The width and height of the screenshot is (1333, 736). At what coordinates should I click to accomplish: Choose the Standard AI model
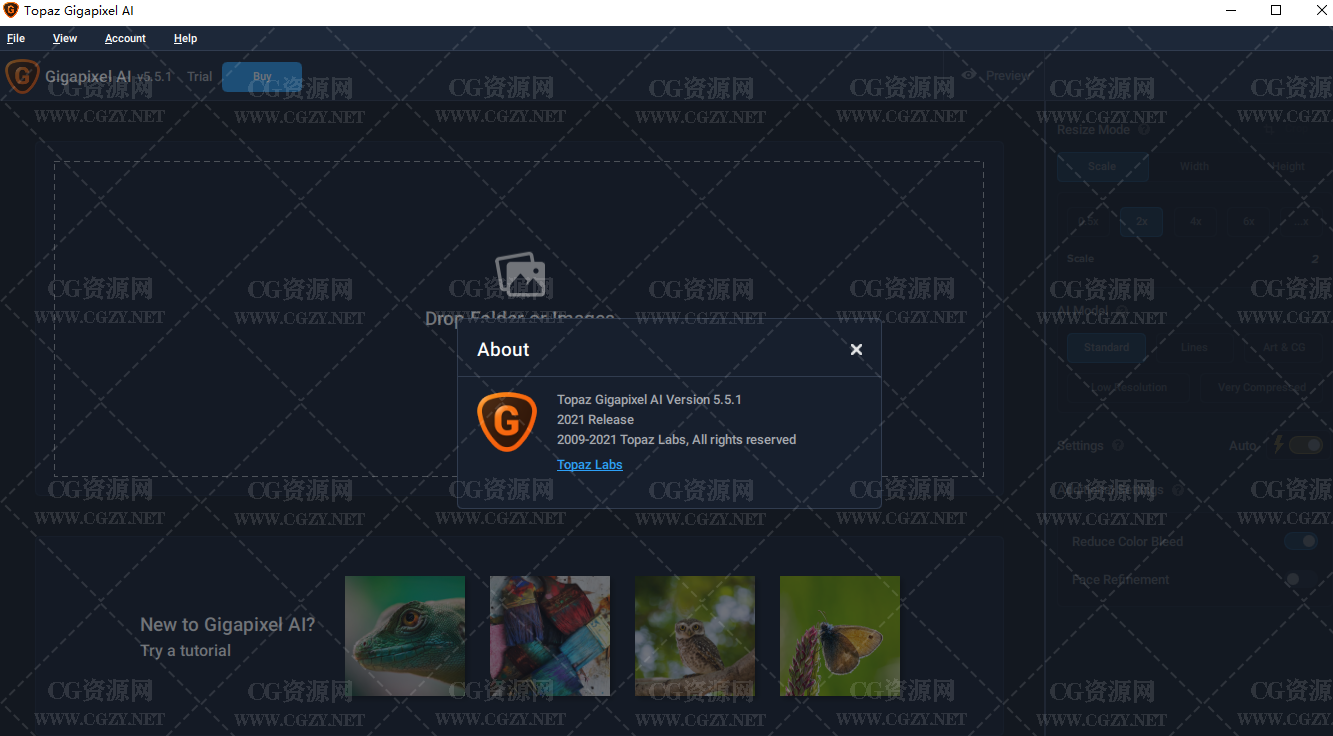tap(1106, 348)
